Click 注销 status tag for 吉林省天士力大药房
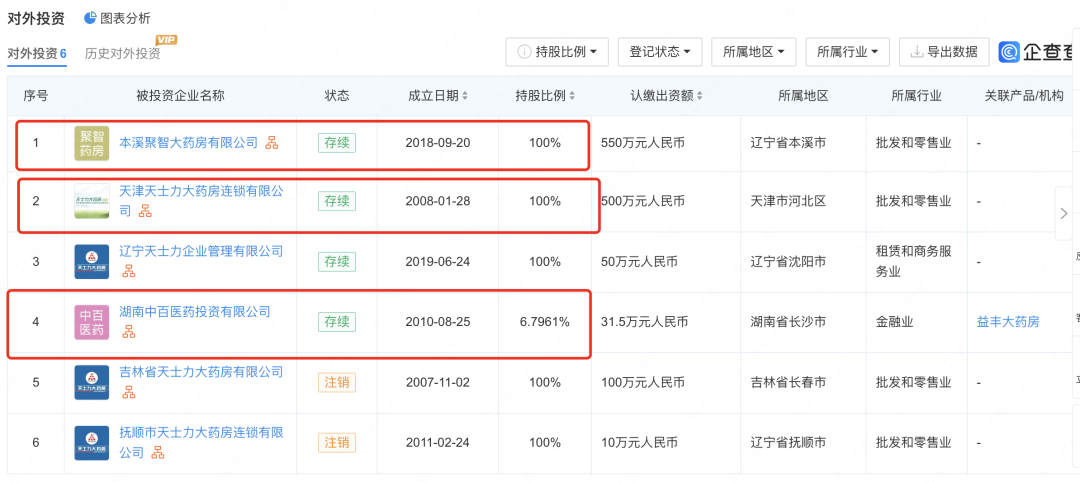1080x482 pixels. tap(337, 382)
